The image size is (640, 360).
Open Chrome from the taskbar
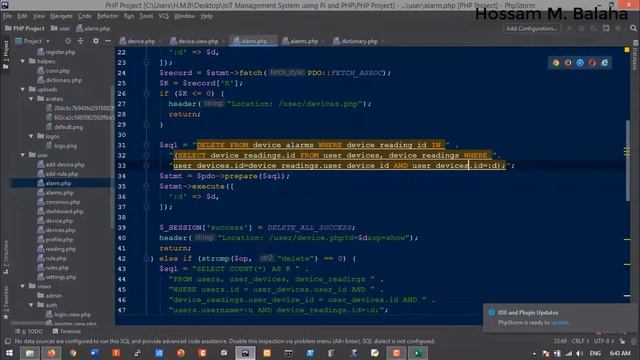click(73, 353)
